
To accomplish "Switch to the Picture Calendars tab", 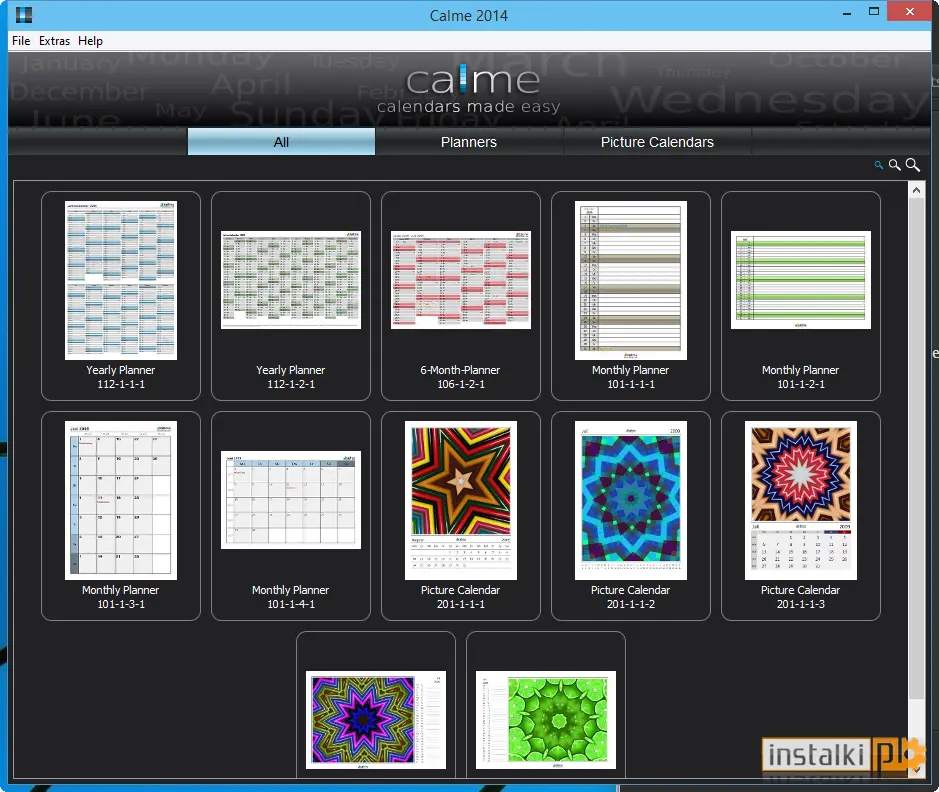I will pos(657,142).
